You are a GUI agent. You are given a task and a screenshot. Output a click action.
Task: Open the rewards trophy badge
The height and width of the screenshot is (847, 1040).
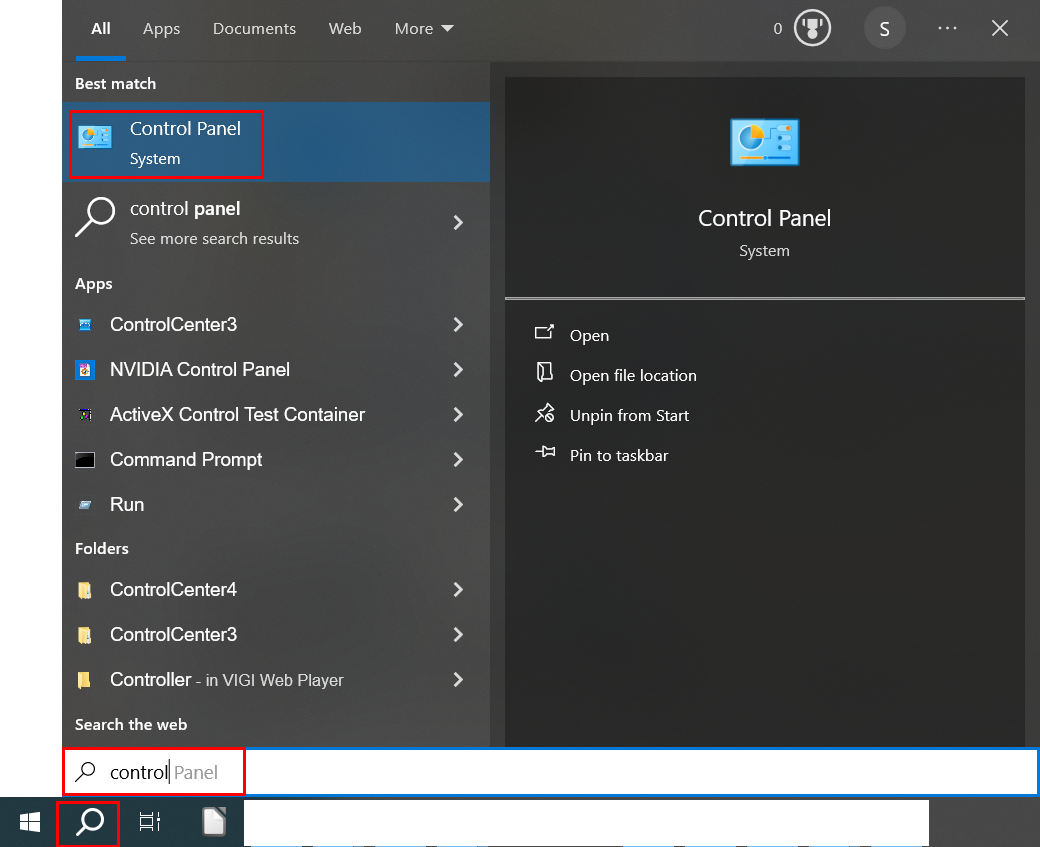(812, 29)
